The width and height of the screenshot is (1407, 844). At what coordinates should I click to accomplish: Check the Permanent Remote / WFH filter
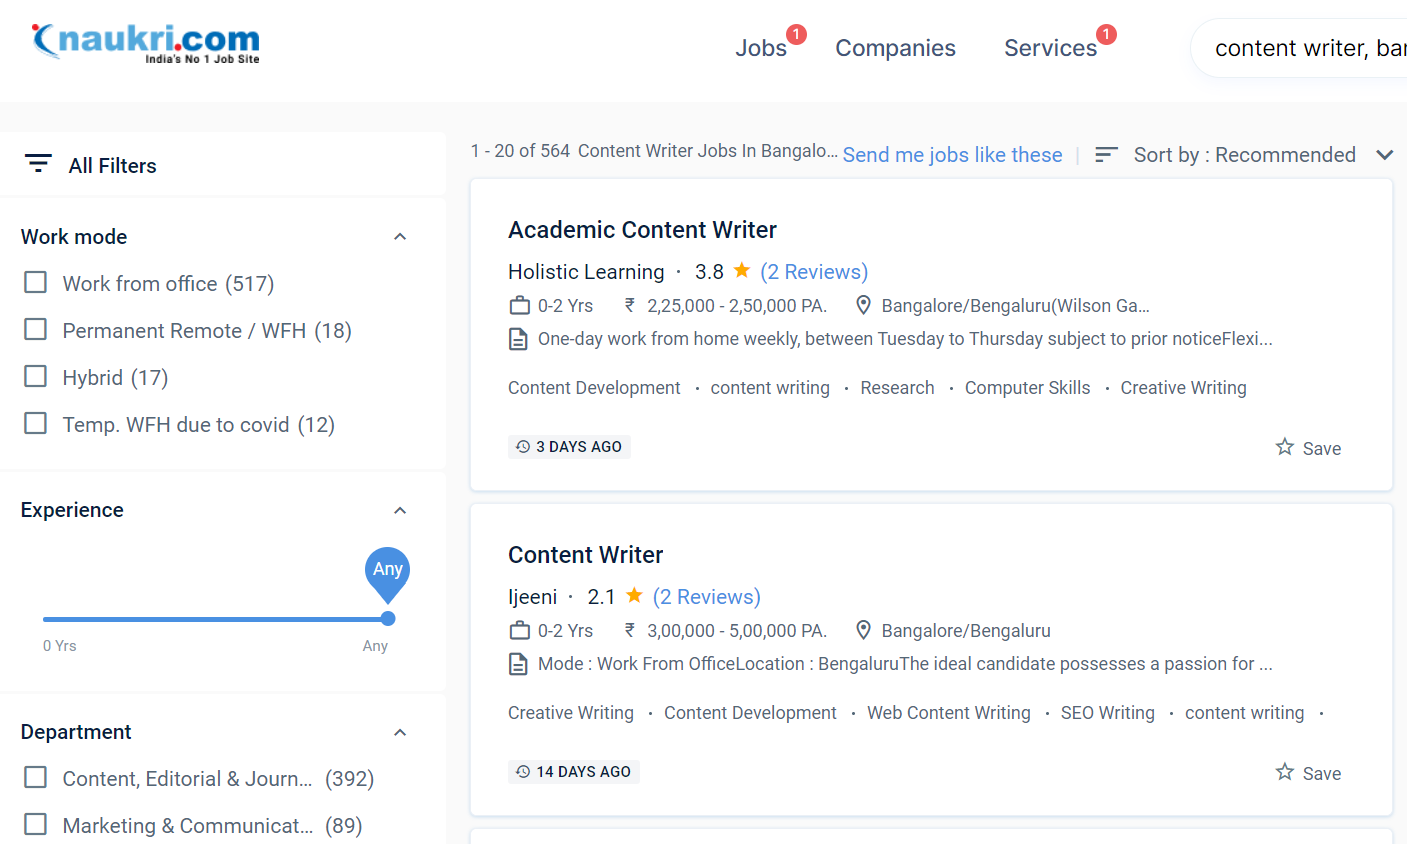pyautogui.click(x=36, y=330)
